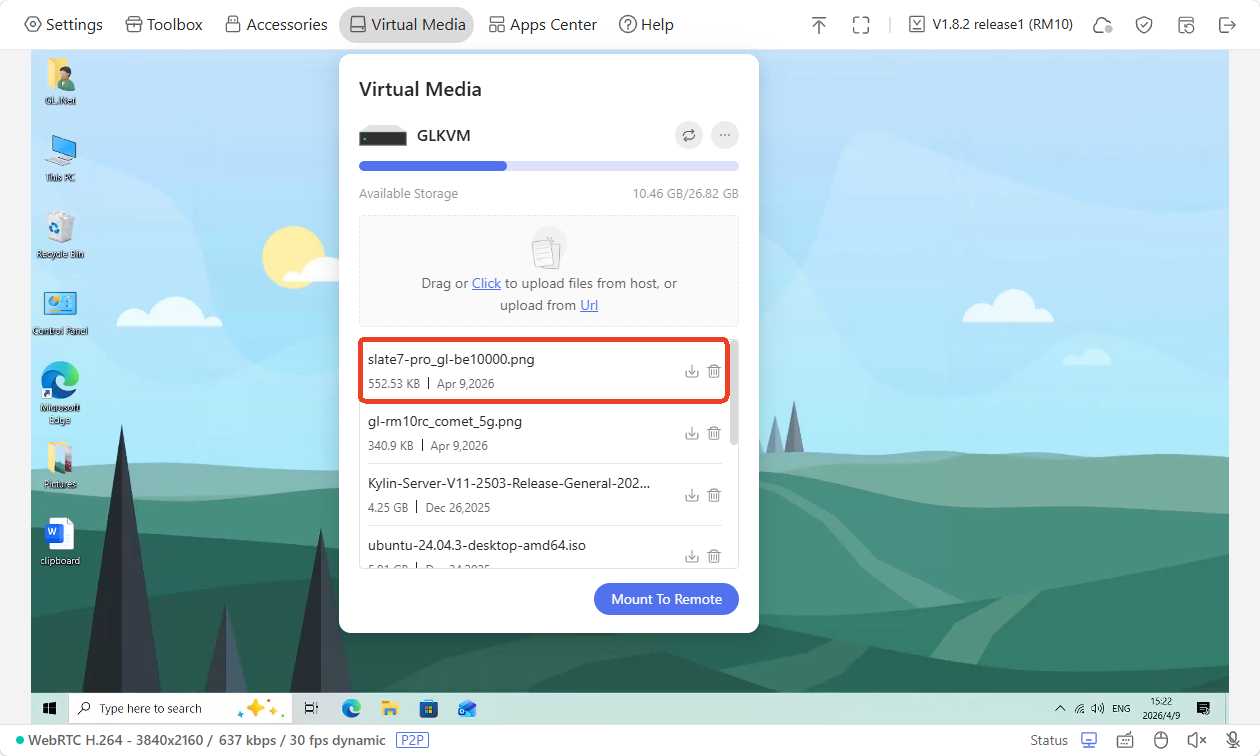The width and height of the screenshot is (1260, 756).
Task: Delete the Kylin-Server ISO file
Action: point(714,495)
